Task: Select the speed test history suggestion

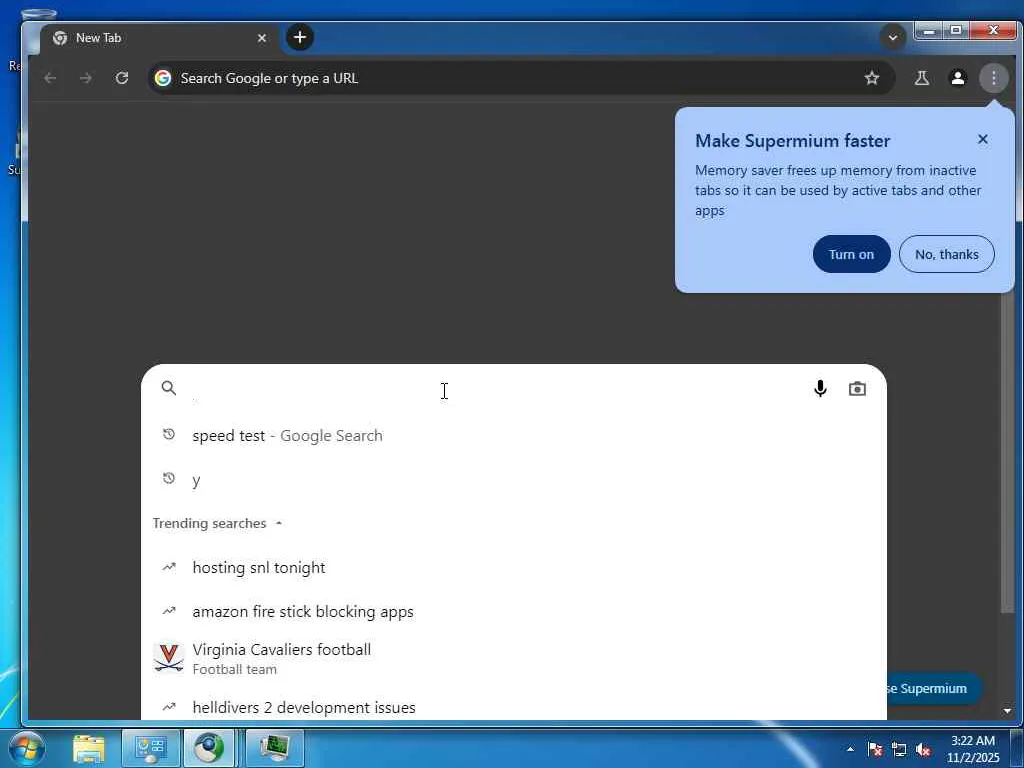Action: (x=513, y=436)
